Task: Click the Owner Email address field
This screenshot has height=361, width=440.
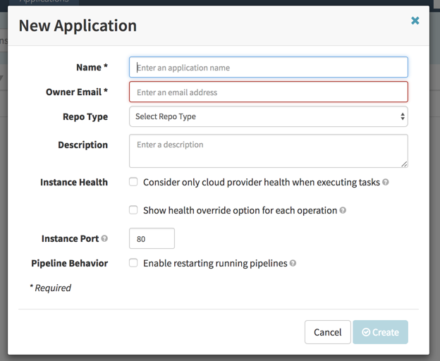Action: click(x=268, y=92)
